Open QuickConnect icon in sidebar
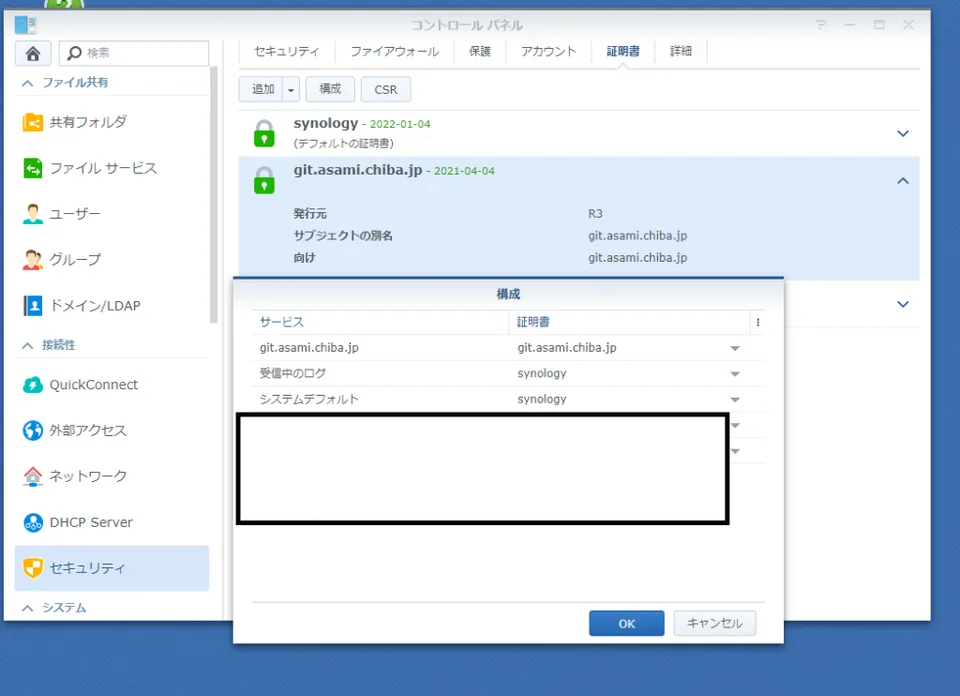The image size is (960, 696). click(32, 384)
